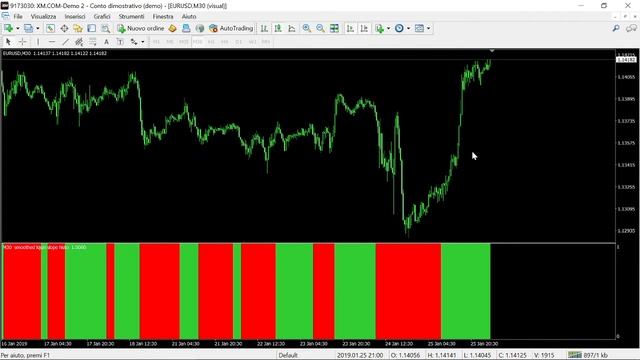
Task: Open the Visualizza menu
Action: (43, 16)
